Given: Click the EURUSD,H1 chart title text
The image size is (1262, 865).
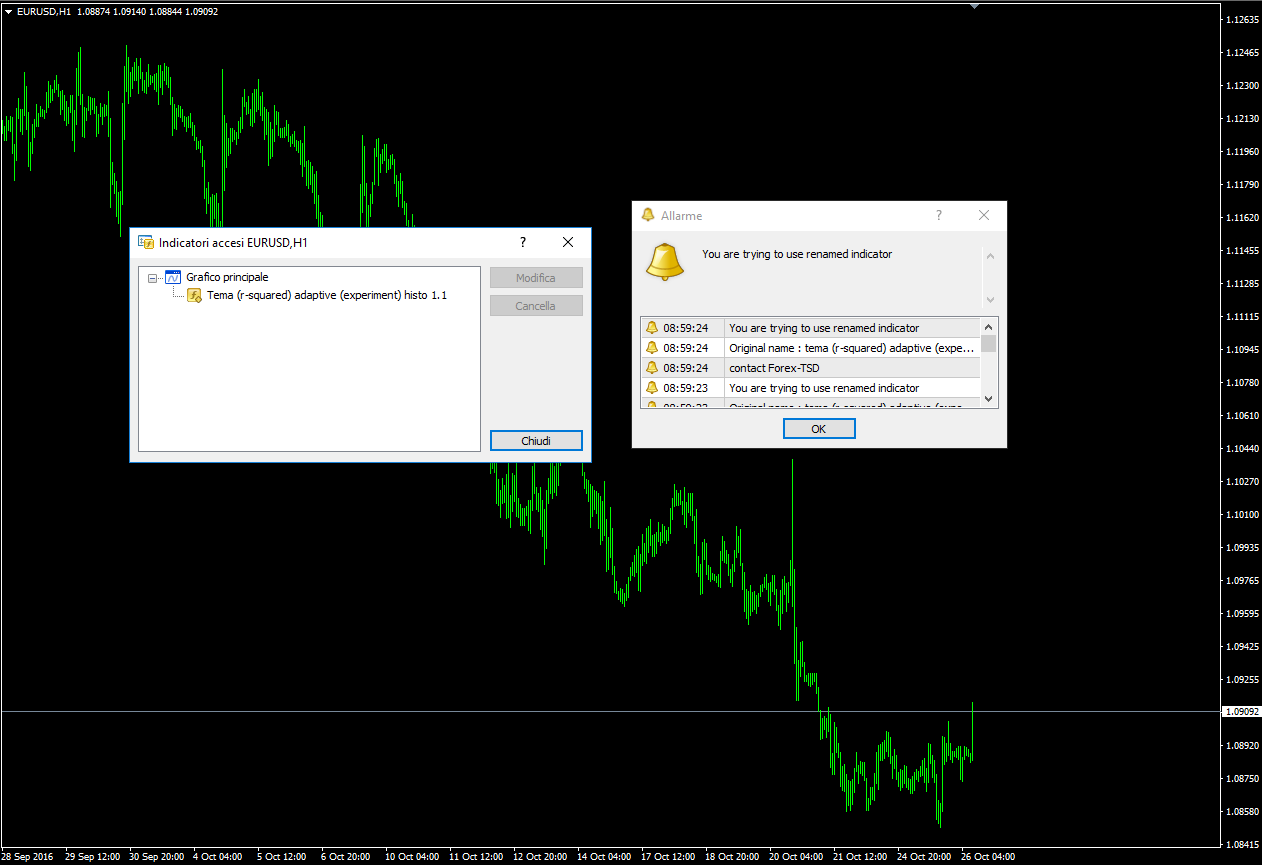Looking at the screenshot, I should (x=44, y=11).
